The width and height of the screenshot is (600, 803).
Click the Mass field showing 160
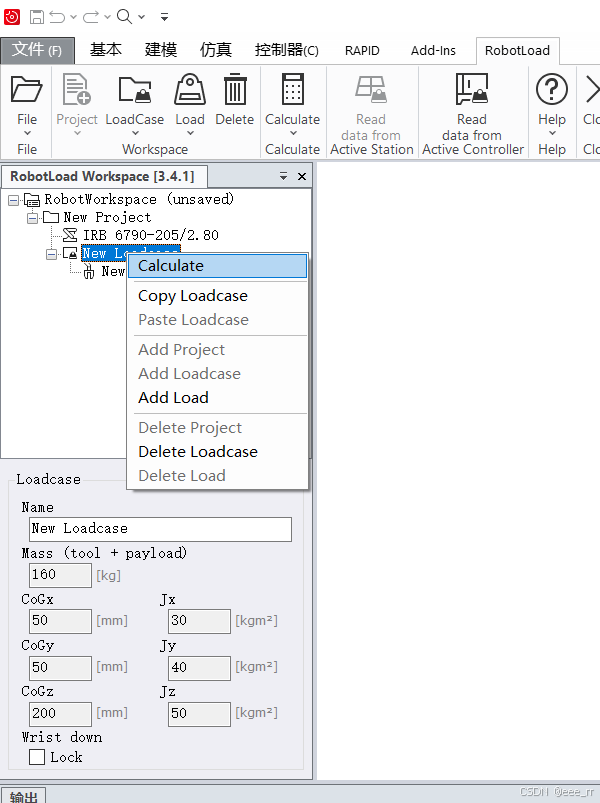(60, 575)
